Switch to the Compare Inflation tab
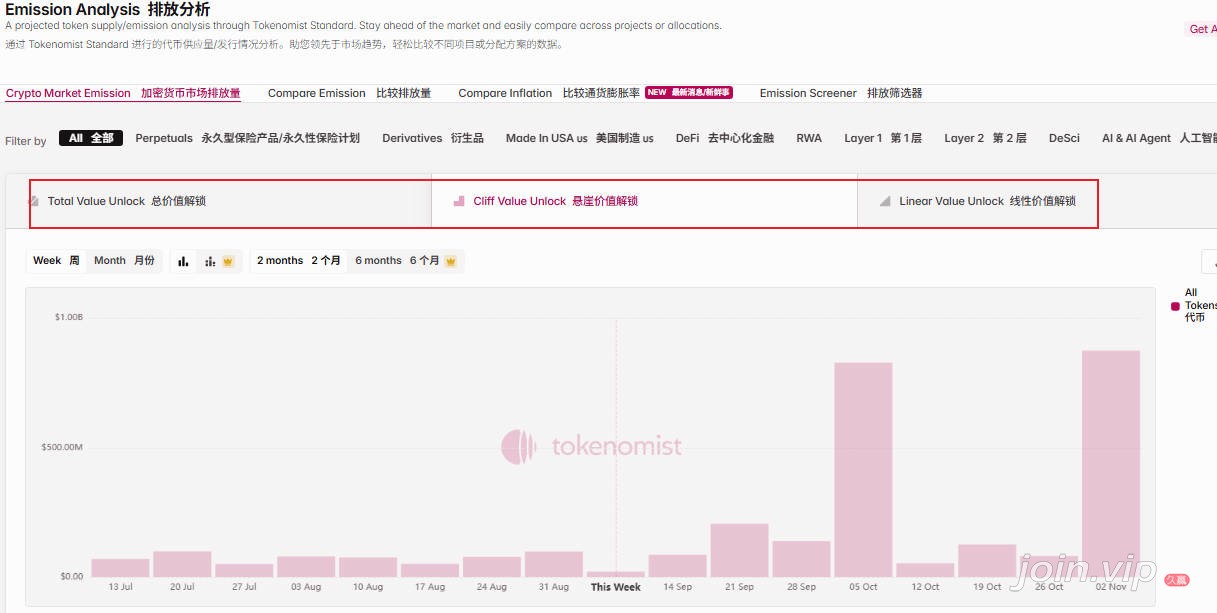This screenshot has height=613, width=1217. click(x=549, y=93)
